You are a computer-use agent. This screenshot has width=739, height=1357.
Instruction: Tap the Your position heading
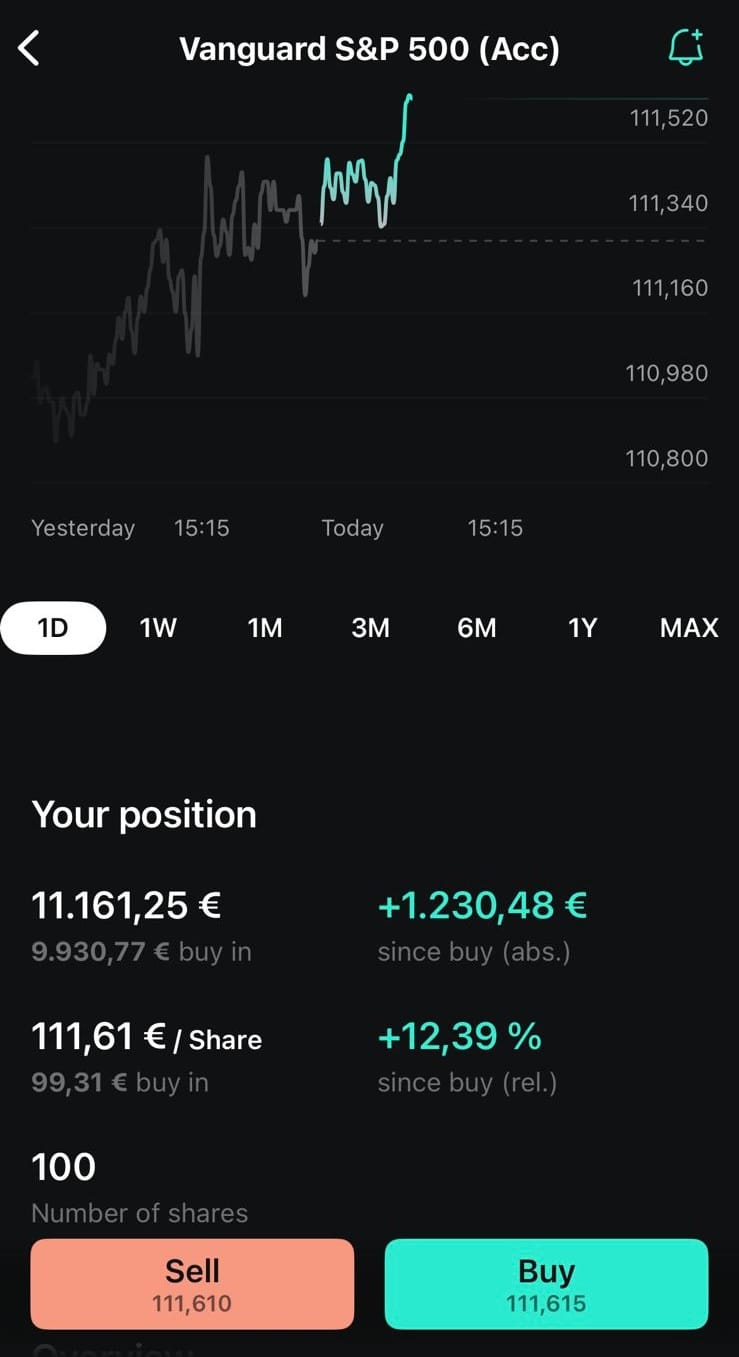click(144, 815)
